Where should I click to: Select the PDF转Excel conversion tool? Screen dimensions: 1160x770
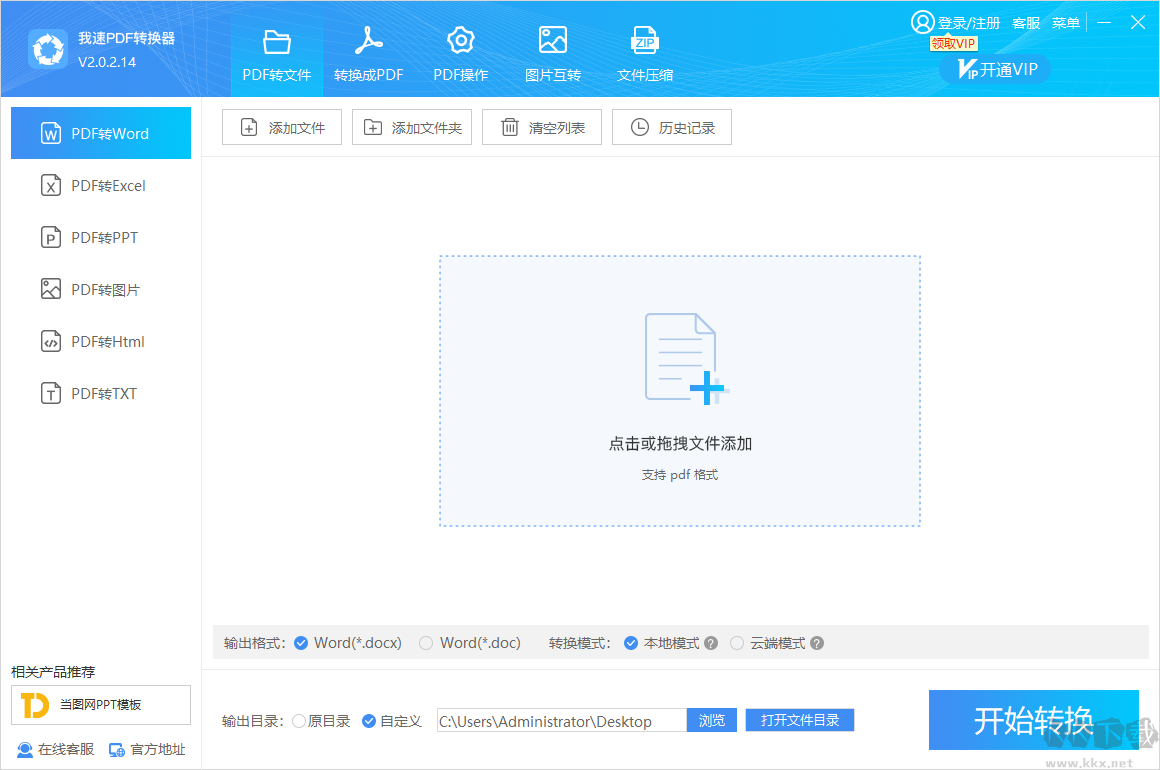coord(100,185)
